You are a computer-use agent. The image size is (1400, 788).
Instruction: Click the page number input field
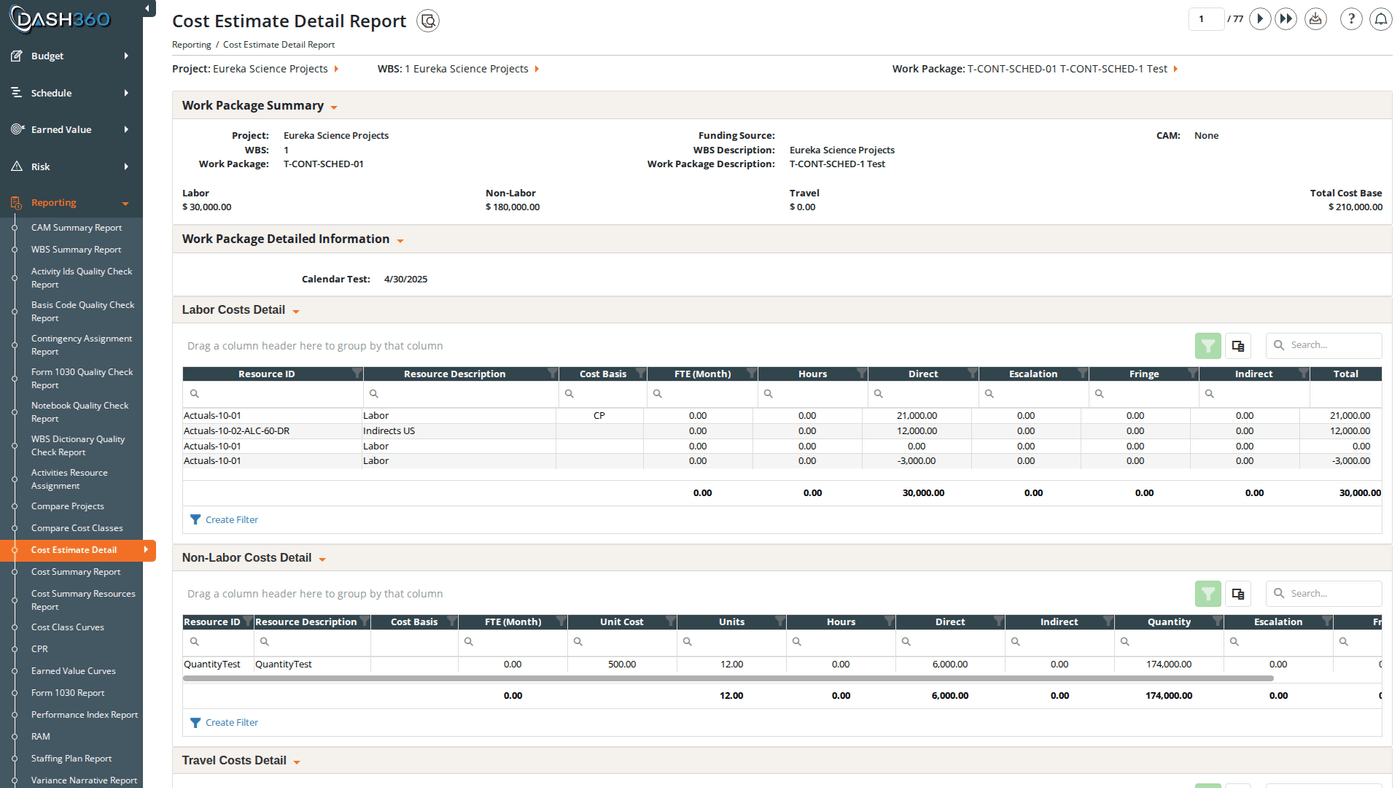tap(1205, 19)
